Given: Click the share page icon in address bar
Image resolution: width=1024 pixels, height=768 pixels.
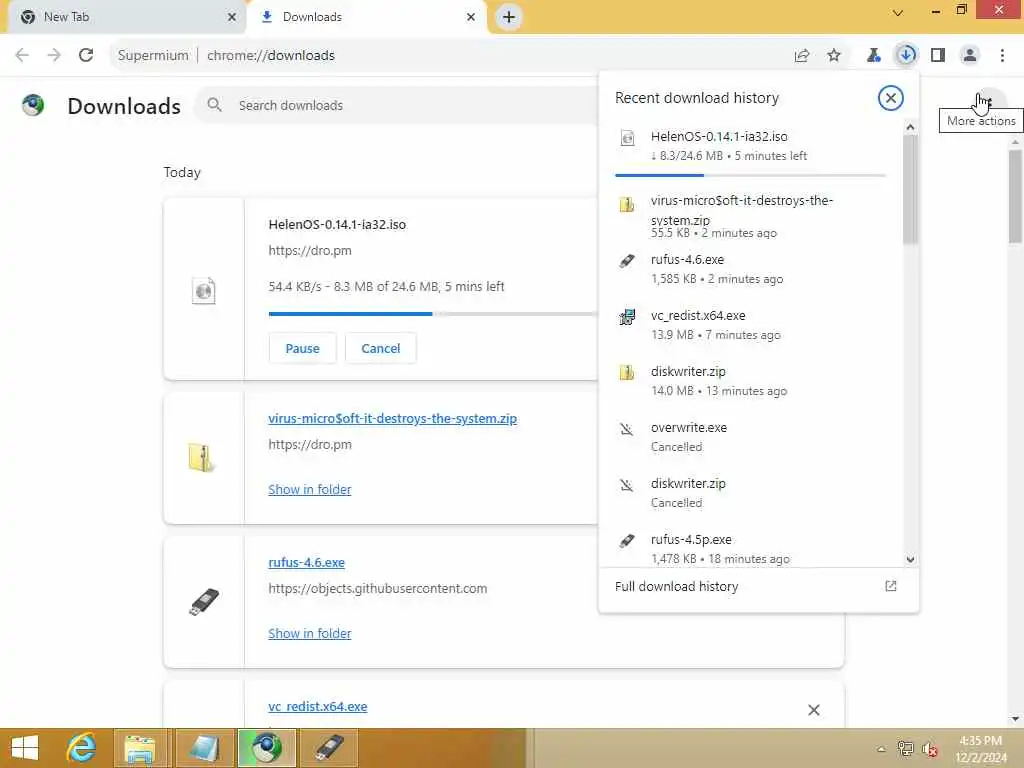Looking at the screenshot, I should (x=802, y=56).
